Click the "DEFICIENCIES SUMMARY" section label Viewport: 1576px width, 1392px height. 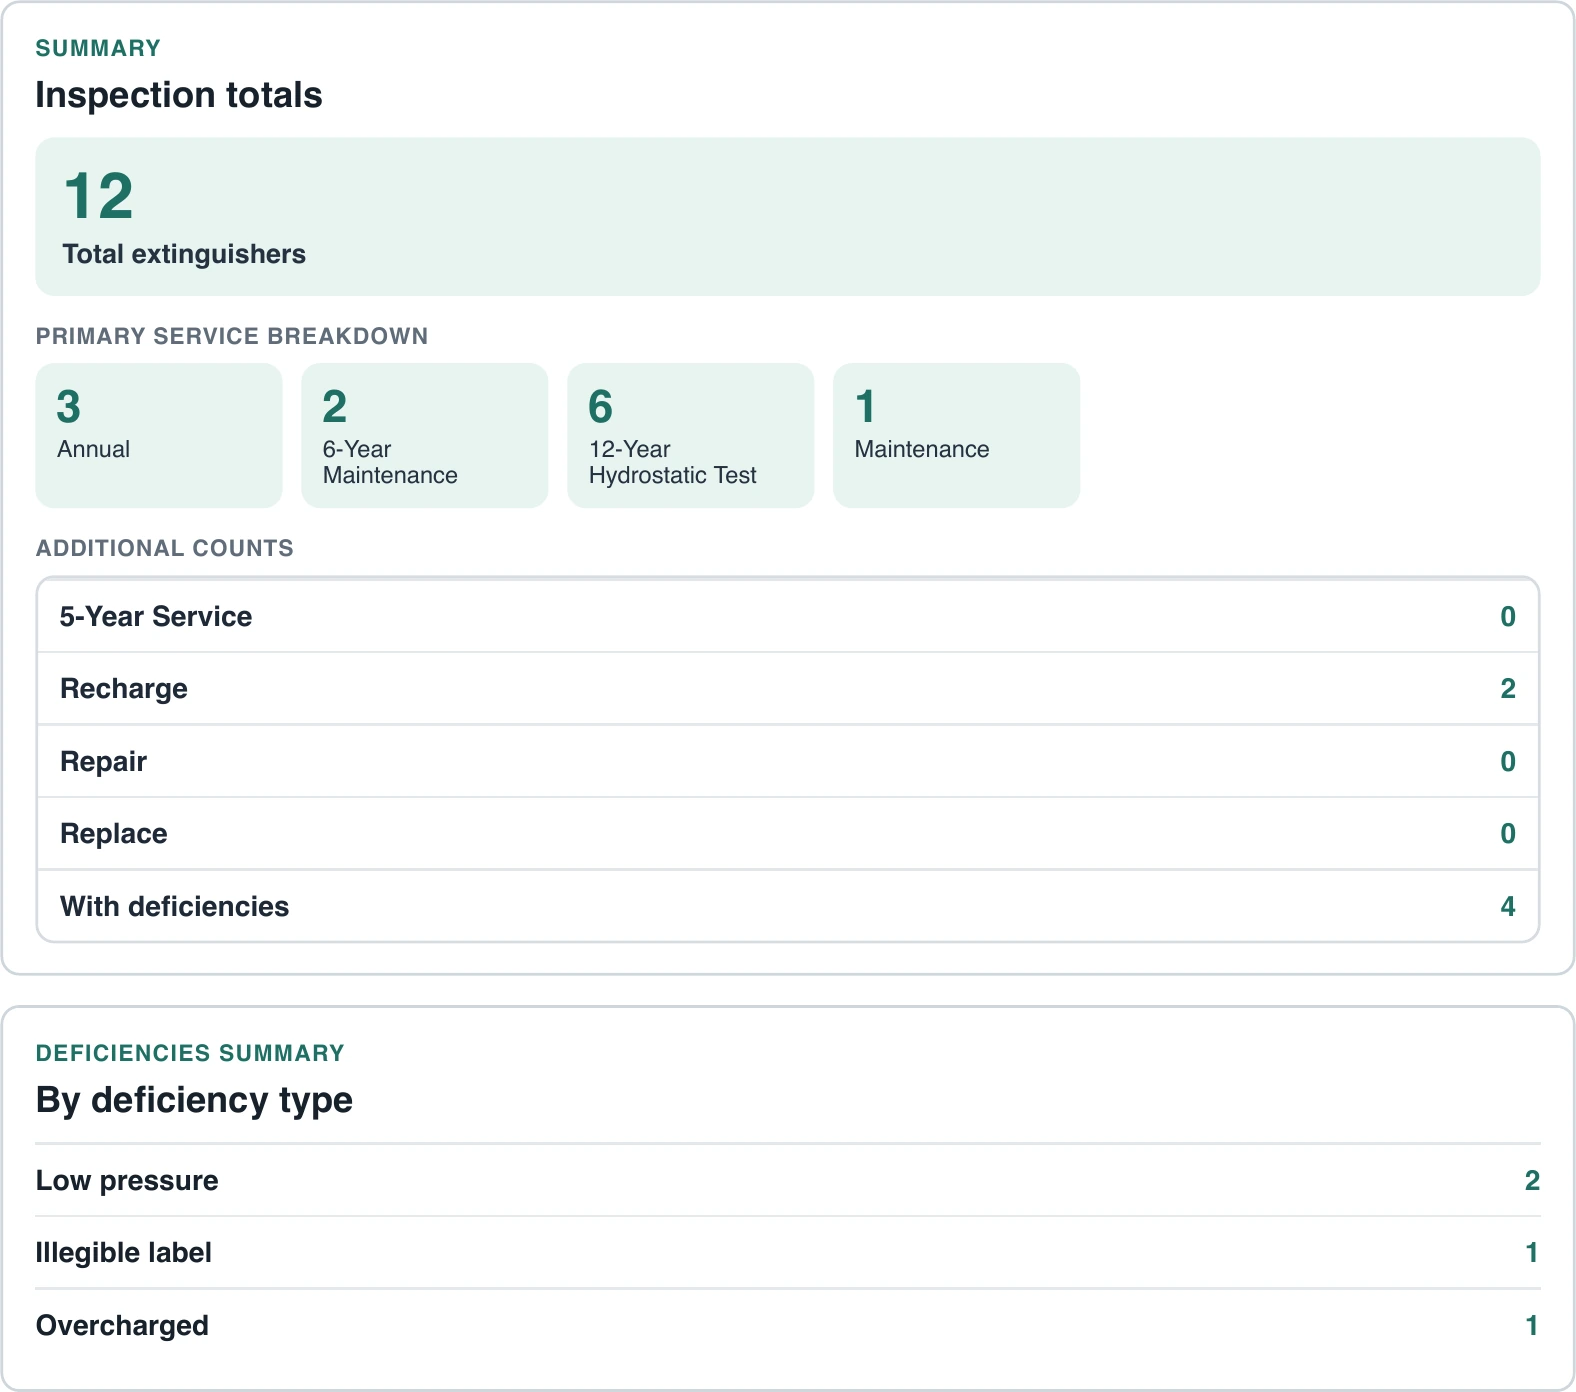pos(190,1053)
